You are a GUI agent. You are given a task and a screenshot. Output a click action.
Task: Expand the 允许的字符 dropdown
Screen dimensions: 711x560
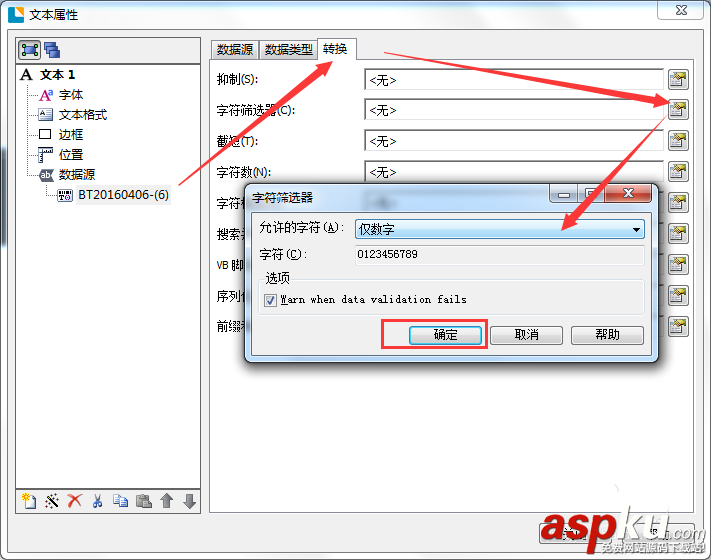coord(637,229)
